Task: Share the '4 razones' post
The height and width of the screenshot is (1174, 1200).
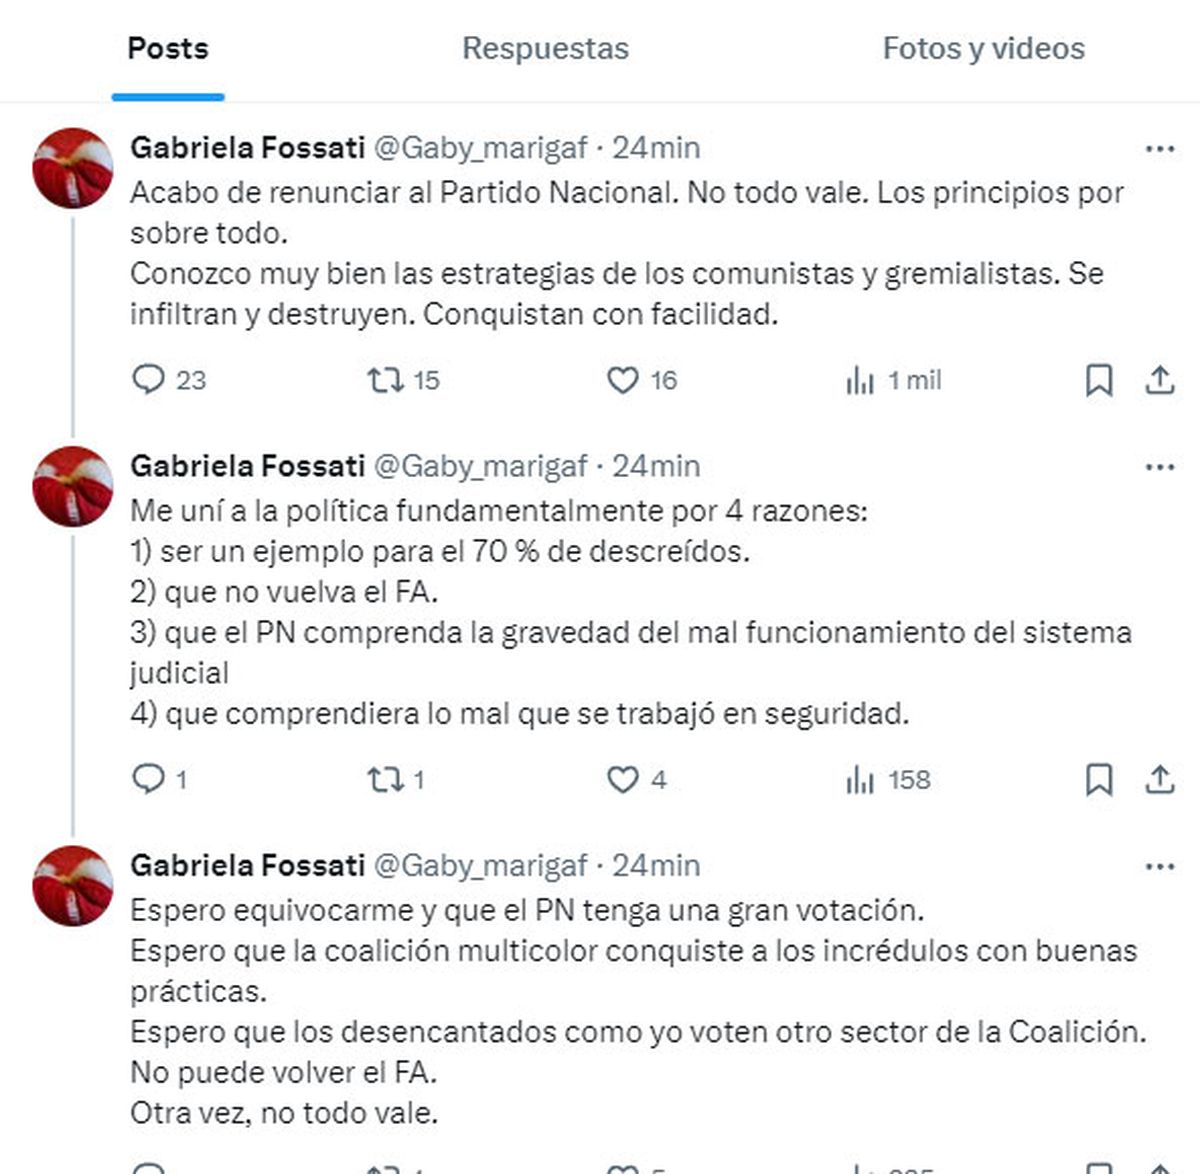Action: [x=1159, y=779]
